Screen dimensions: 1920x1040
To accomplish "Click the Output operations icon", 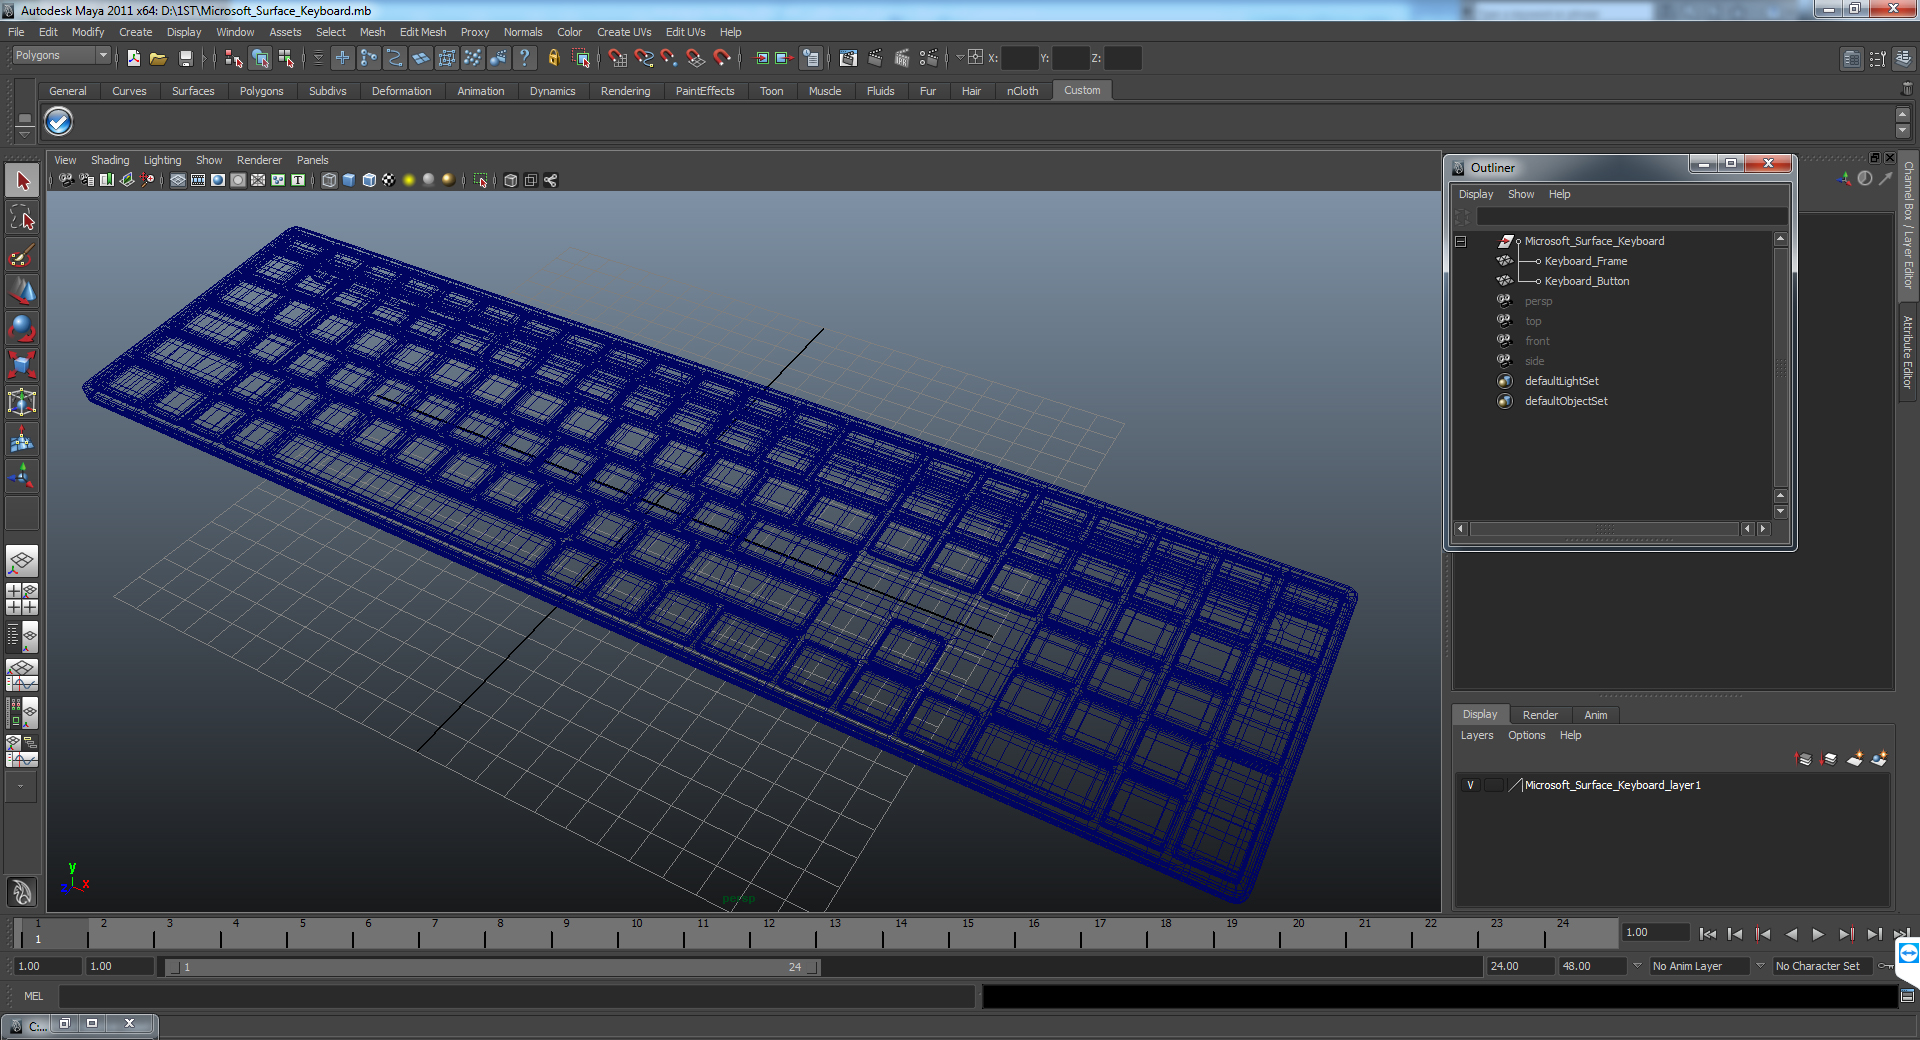I will (x=784, y=58).
